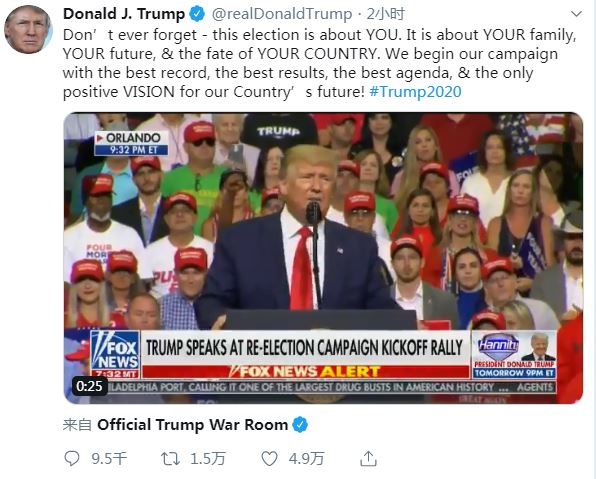Viewport: 596px width, 479px height.
Task: Expand the tweet options chevron menu
Action: [577, 14]
